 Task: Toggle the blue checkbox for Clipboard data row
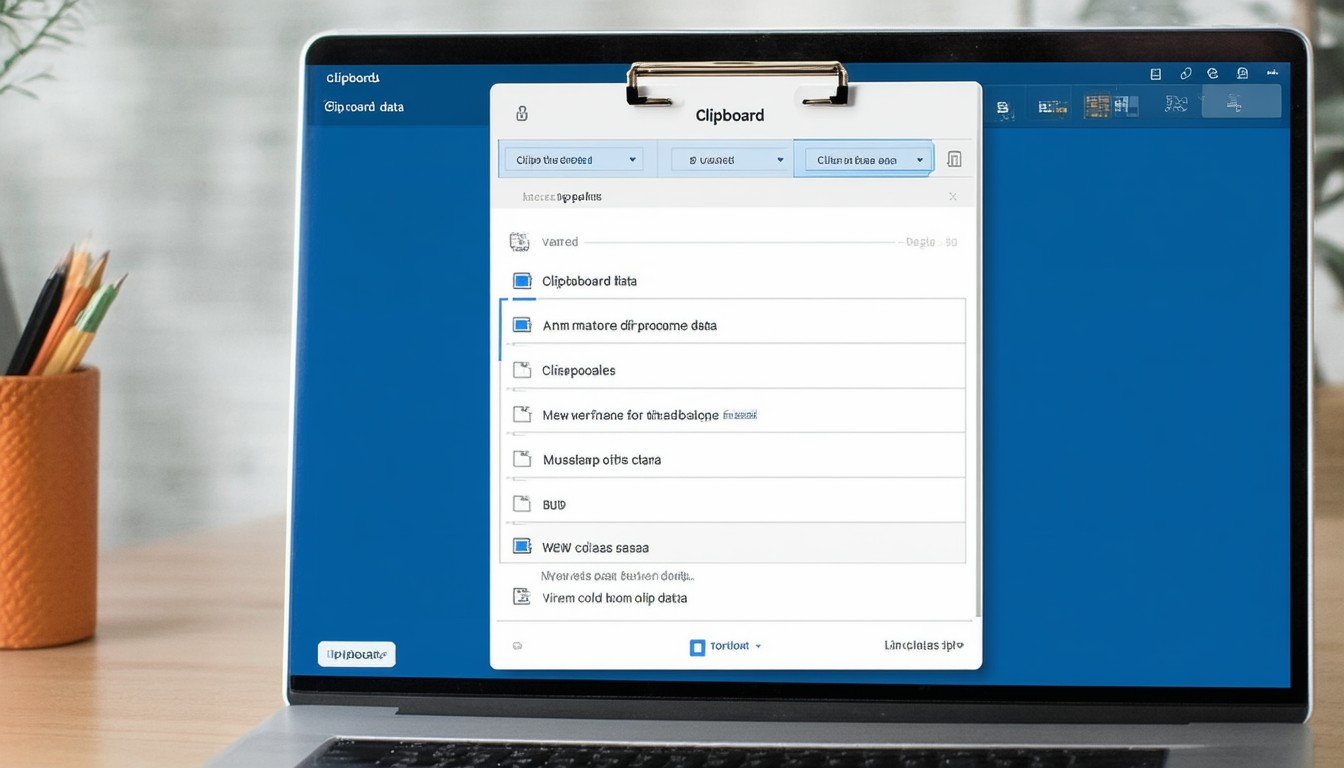coord(521,281)
